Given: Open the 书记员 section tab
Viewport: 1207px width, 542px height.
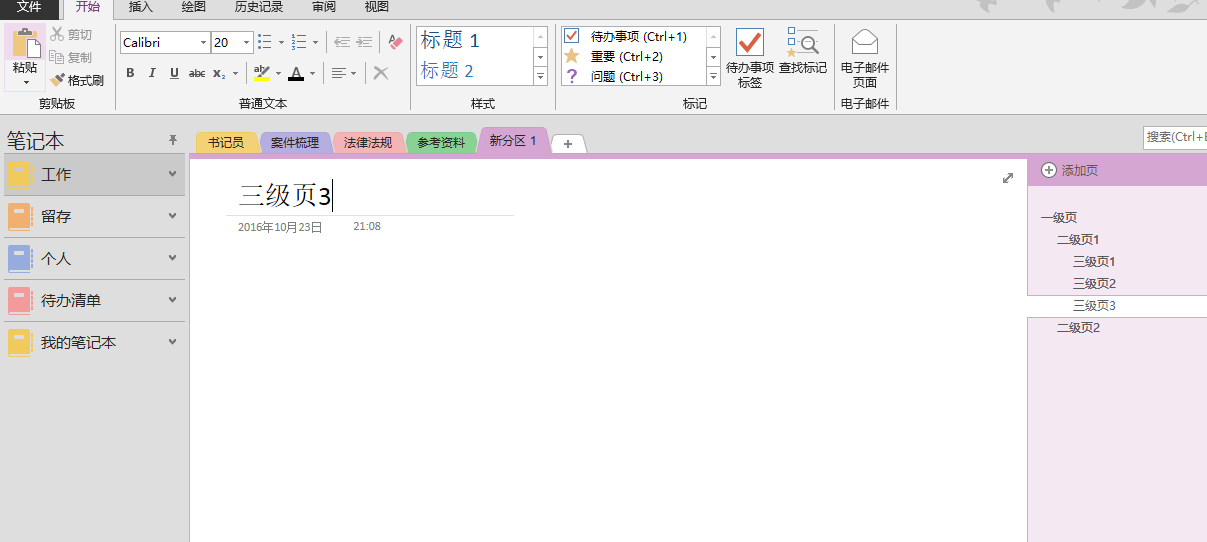Looking at the screenshot, I should (x=226, y=143).
